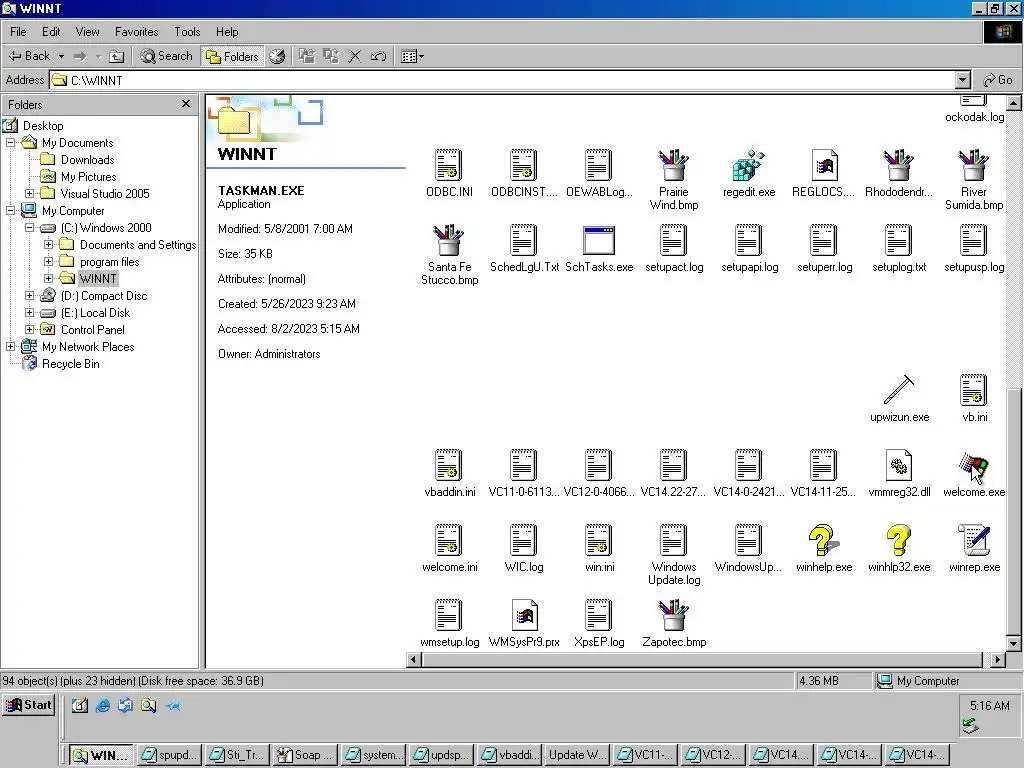1024x768 pixels.
Task: Select the setupapi.log file
Action: tap(748, 240)
